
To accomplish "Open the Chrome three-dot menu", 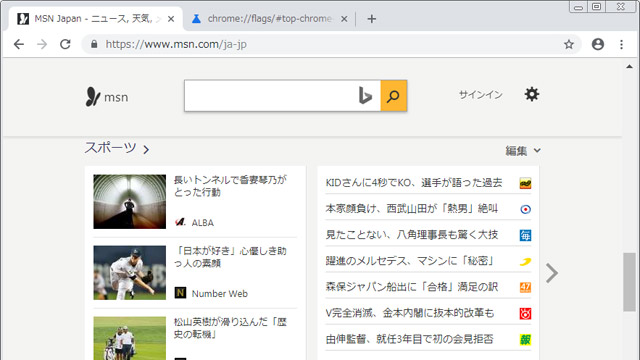I will (x=621, y=44).
